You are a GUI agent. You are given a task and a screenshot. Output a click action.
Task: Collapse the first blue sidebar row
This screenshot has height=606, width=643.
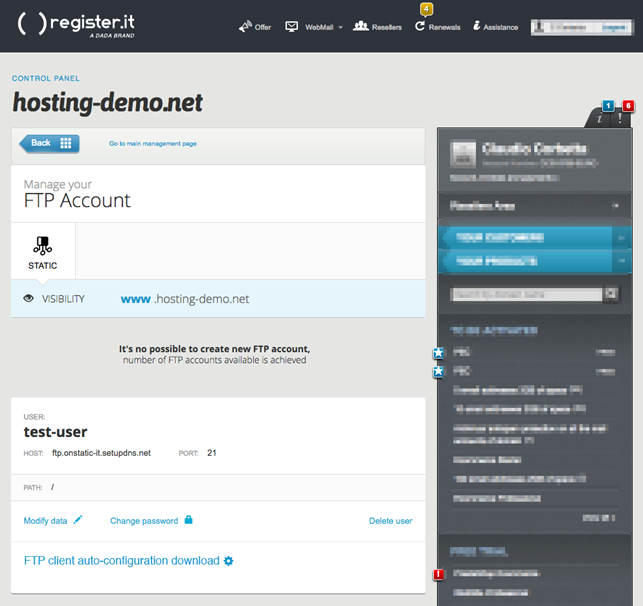coord(622,237)
